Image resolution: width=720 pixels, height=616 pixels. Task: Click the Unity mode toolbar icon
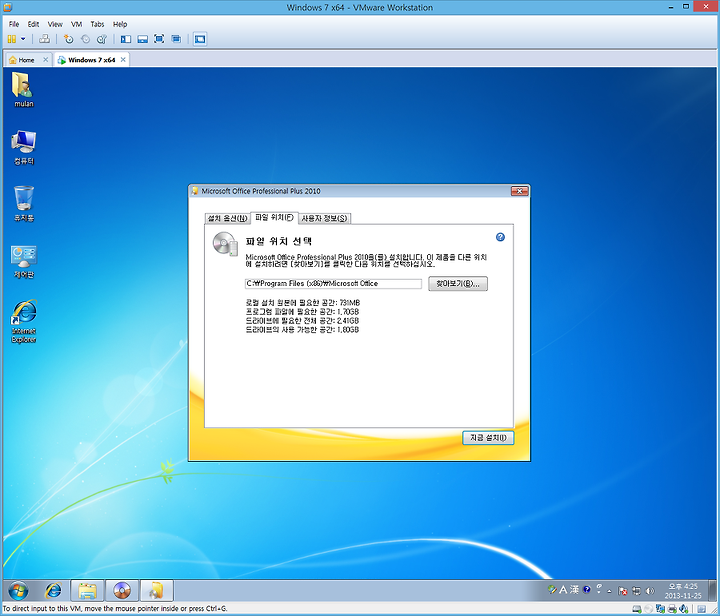pyautogui.click(x=176, y=39)
